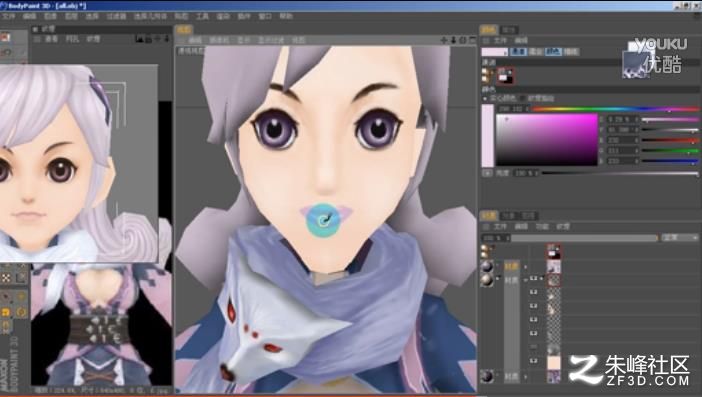The image size is (702, 397).
Task: Open the 查看 menu in the texture panel
Action: [51, 39]
